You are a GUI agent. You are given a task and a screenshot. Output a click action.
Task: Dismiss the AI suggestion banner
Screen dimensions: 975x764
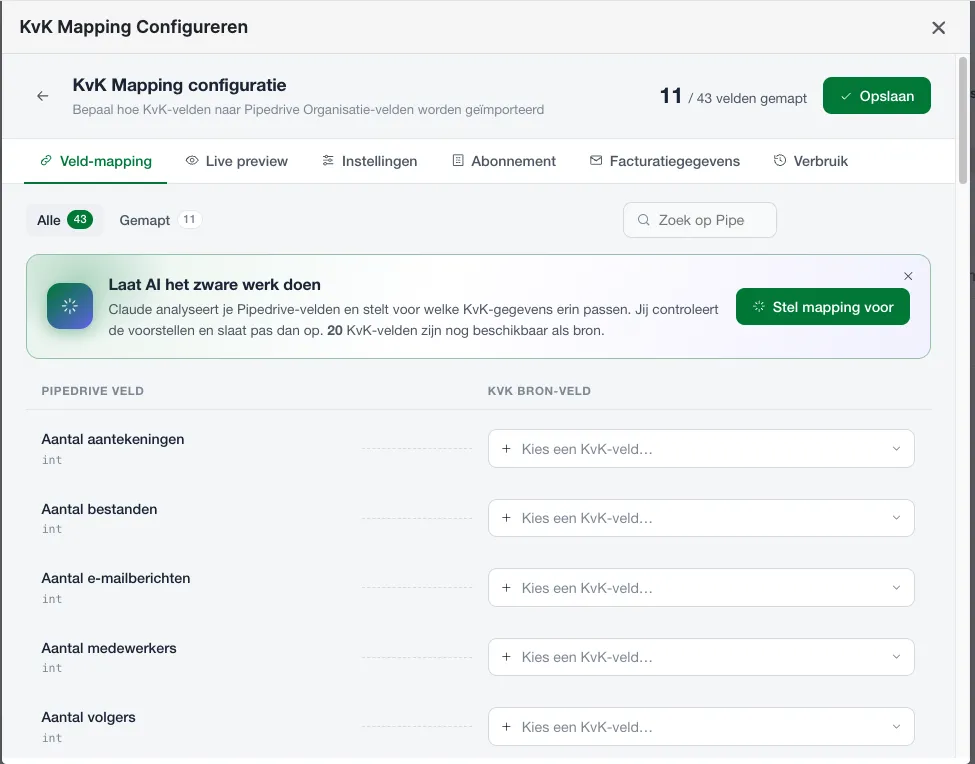[x=908, y=276]
